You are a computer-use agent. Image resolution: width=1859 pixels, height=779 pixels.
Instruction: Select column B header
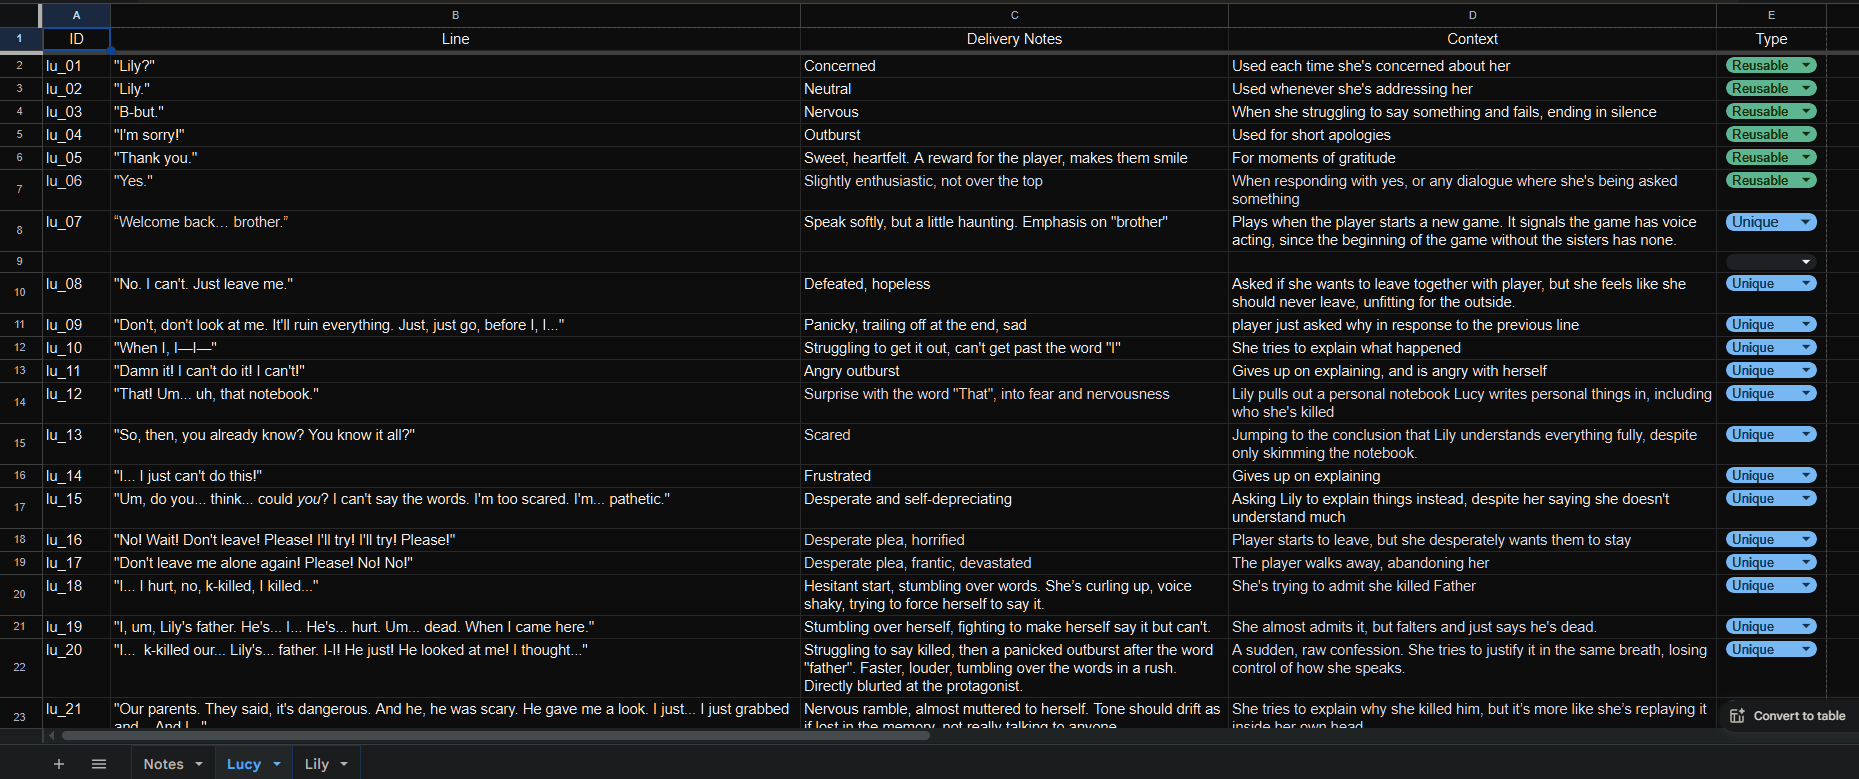pos(455,15)
